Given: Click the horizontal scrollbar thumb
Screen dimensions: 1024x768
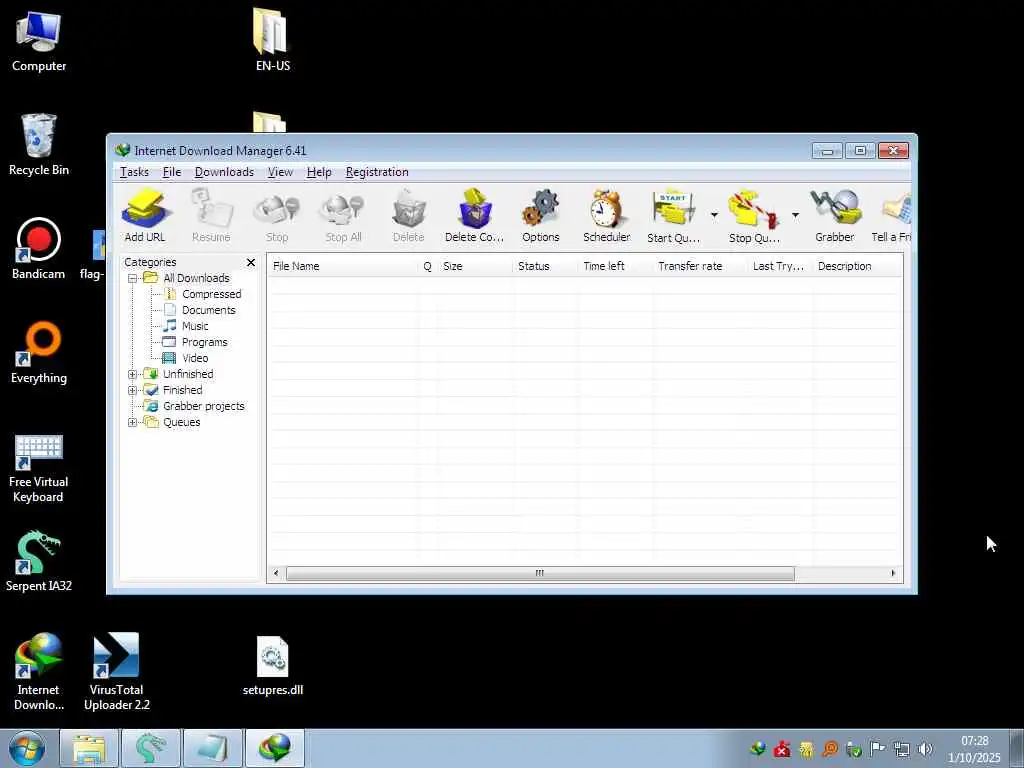Looking at the screenshot, I should pyautogui.click(x=540, y=573).
